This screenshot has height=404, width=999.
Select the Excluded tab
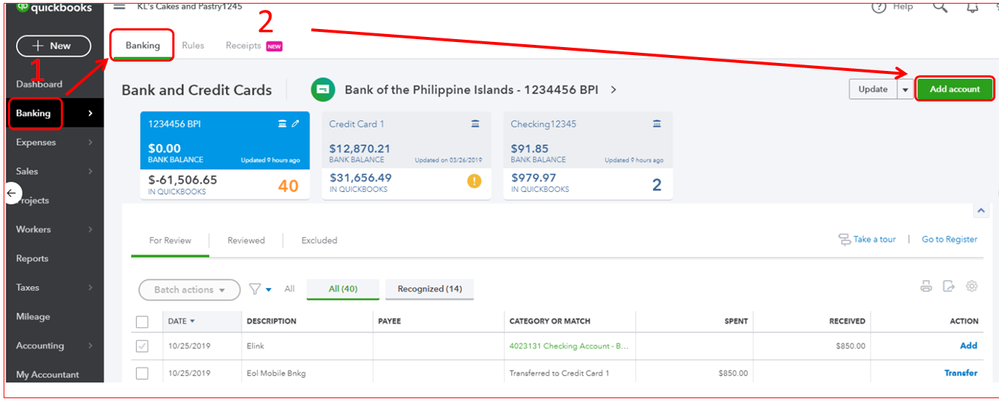pos(319,240)
